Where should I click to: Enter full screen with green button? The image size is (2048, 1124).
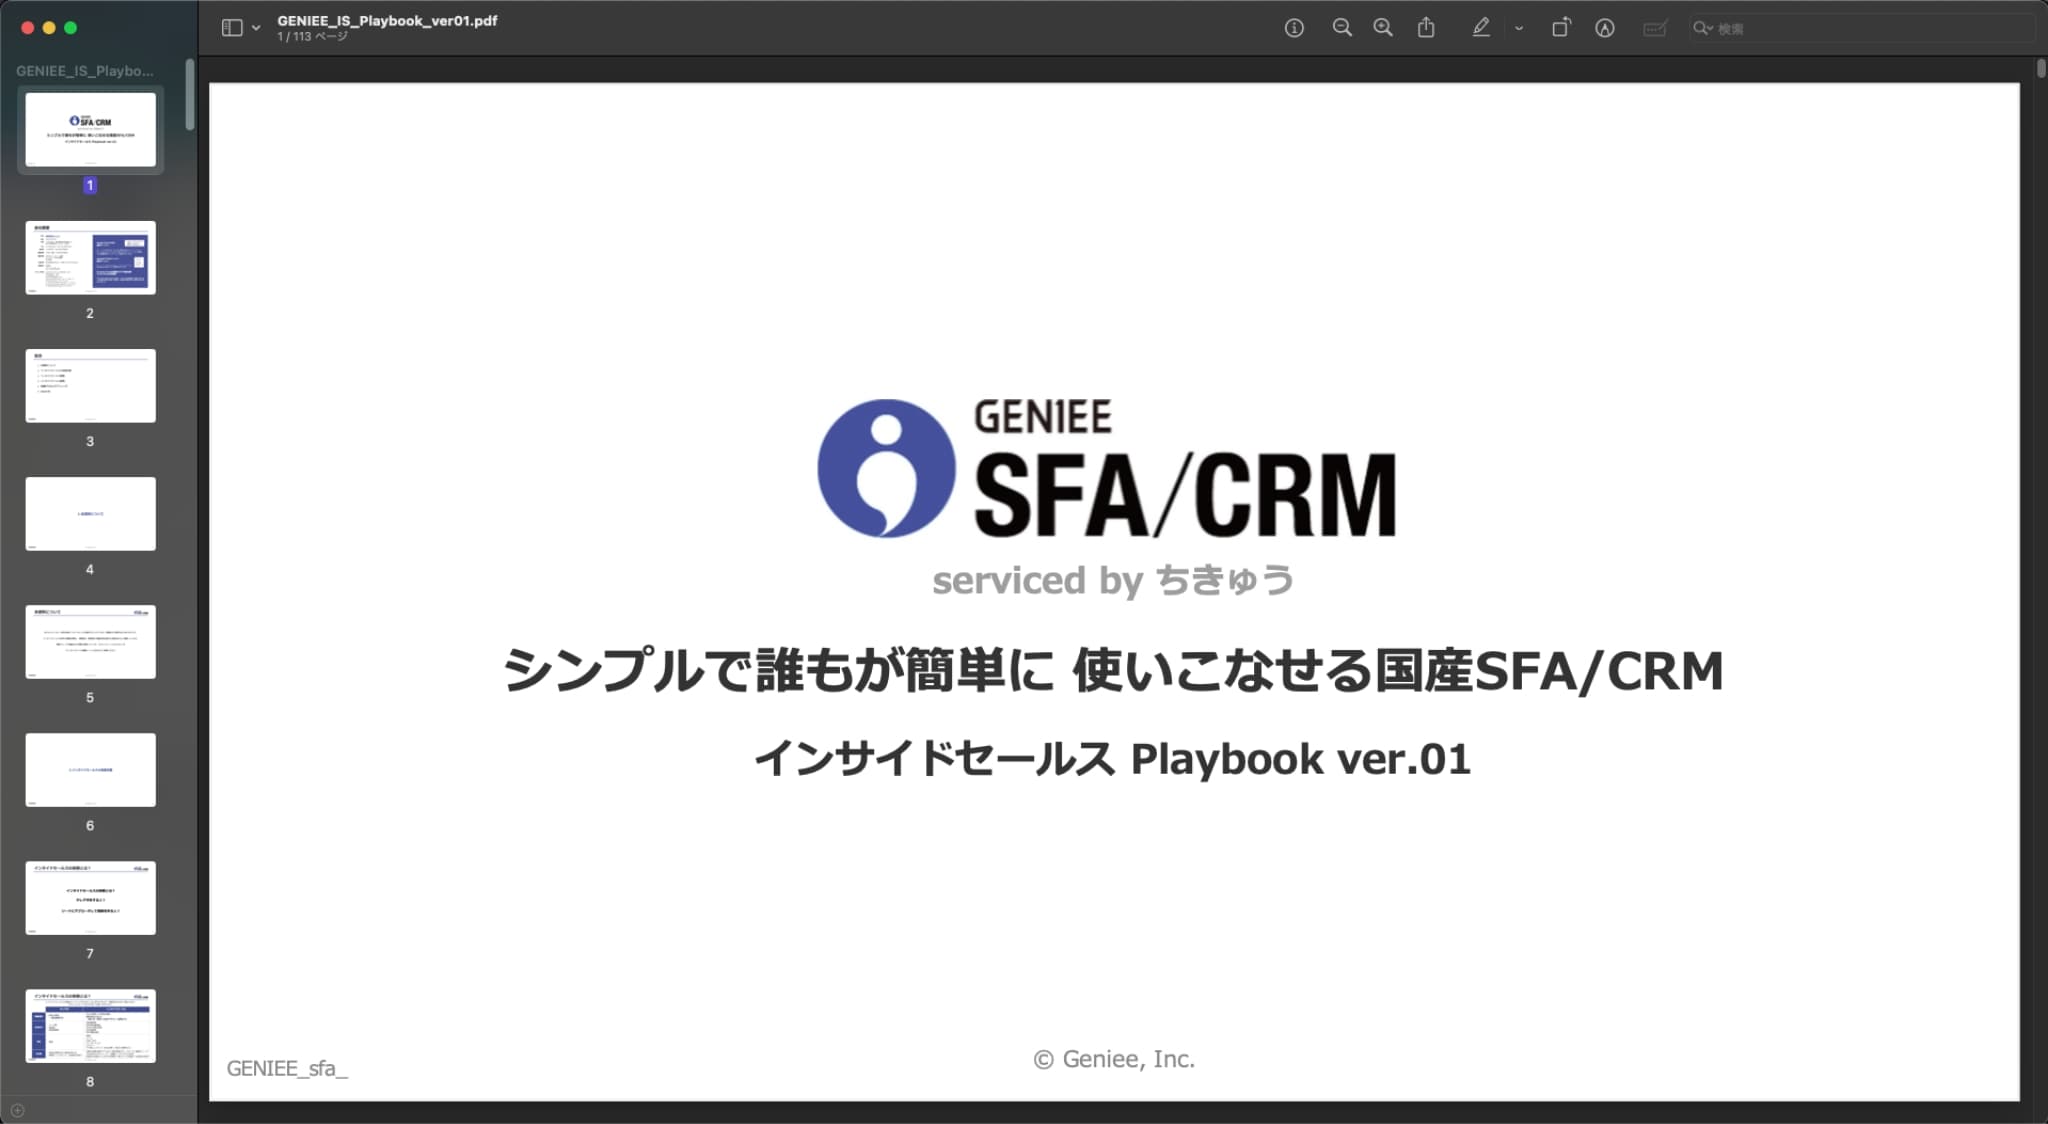[70, 28]
